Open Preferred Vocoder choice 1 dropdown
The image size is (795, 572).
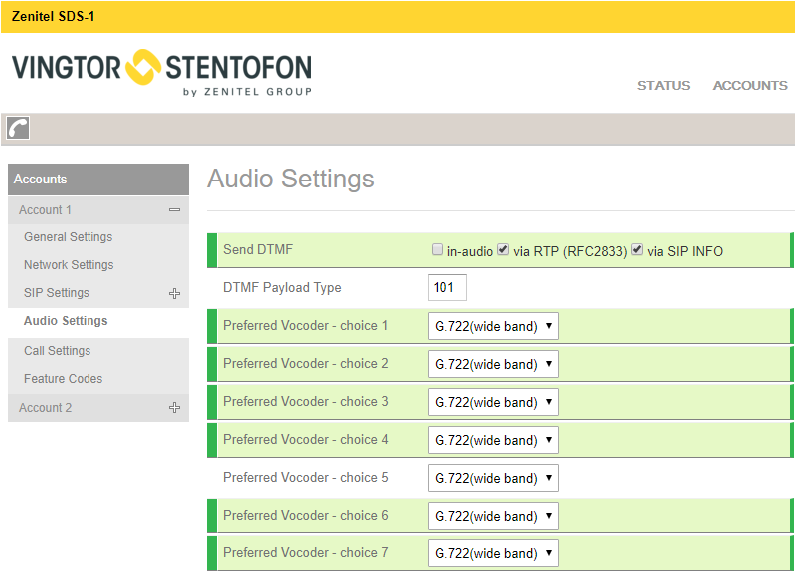tap(493, 326)
